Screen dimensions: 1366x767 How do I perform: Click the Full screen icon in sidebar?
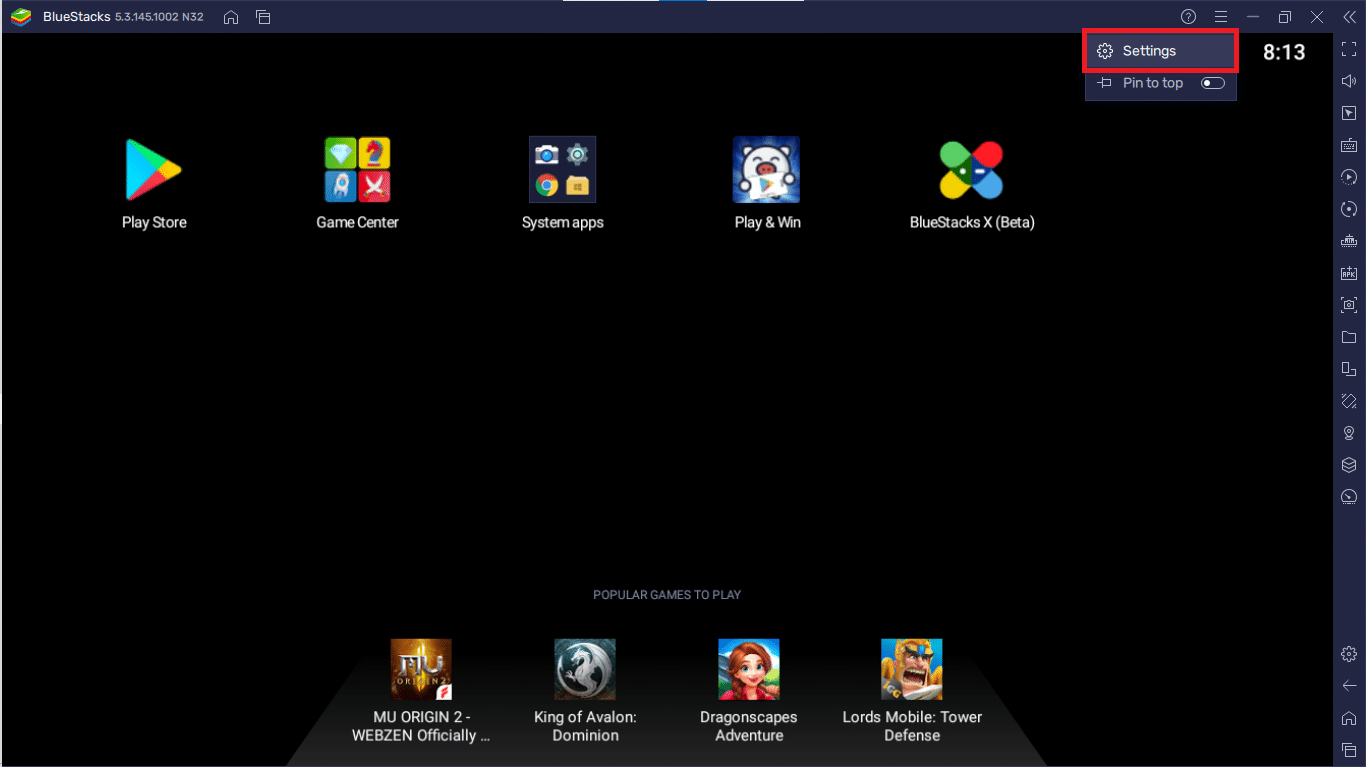(1349, 49)
